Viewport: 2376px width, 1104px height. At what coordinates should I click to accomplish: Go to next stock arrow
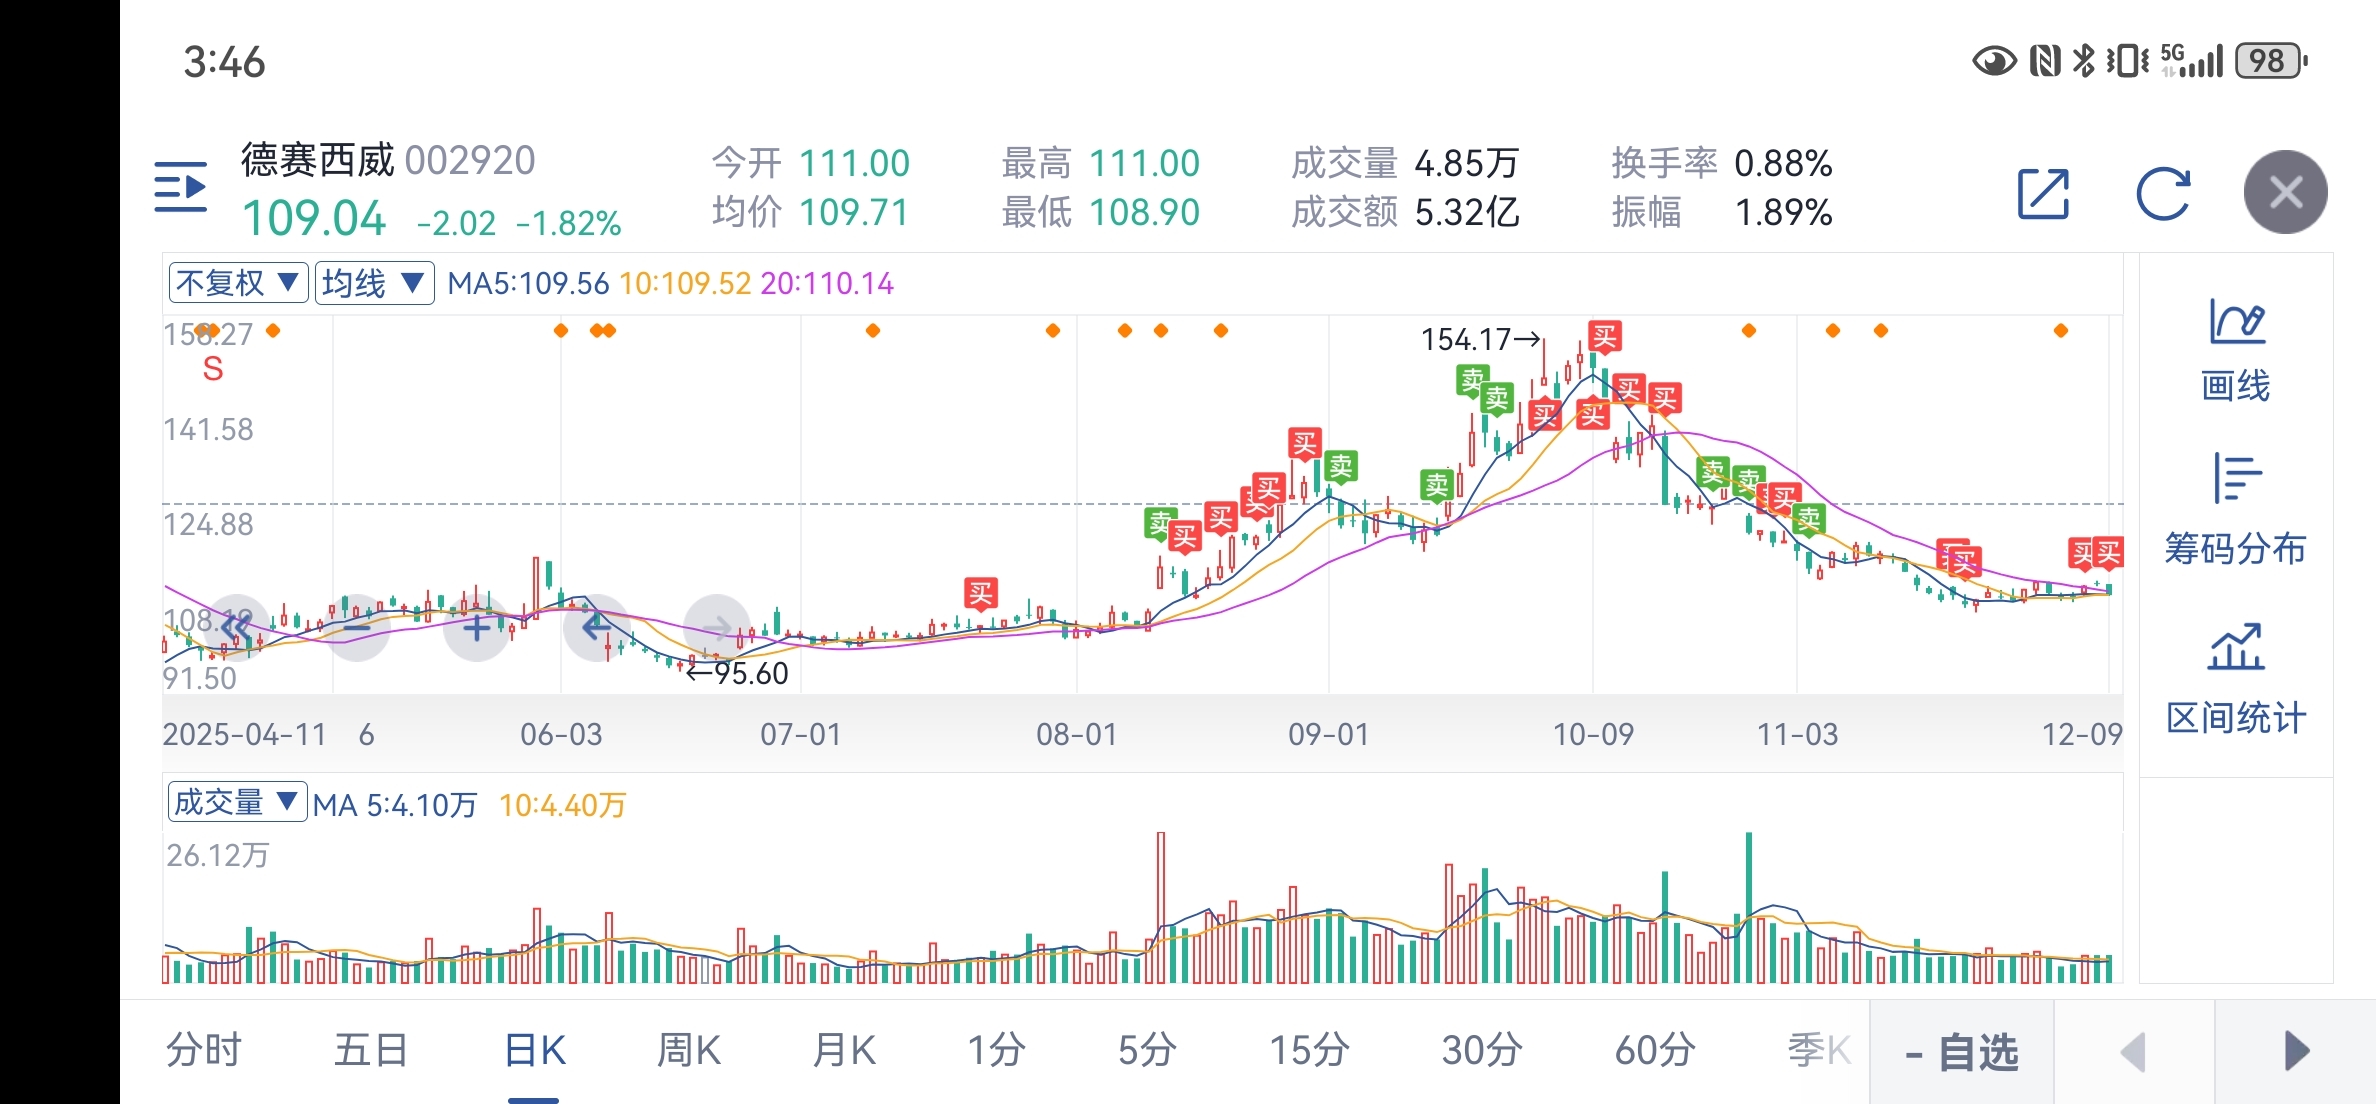click(2296, 1052)
